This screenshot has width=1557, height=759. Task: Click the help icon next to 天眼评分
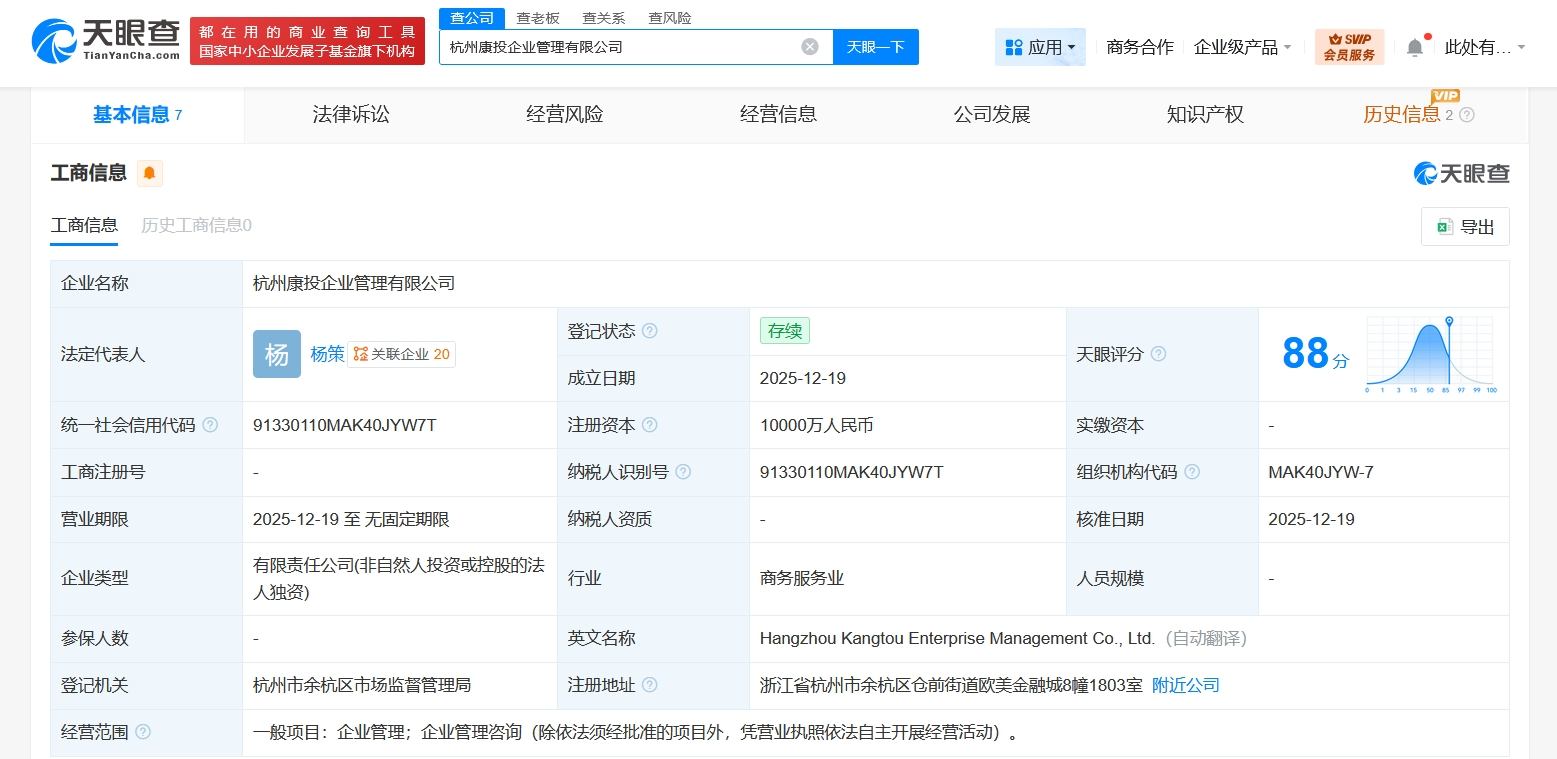[1158, 354]
